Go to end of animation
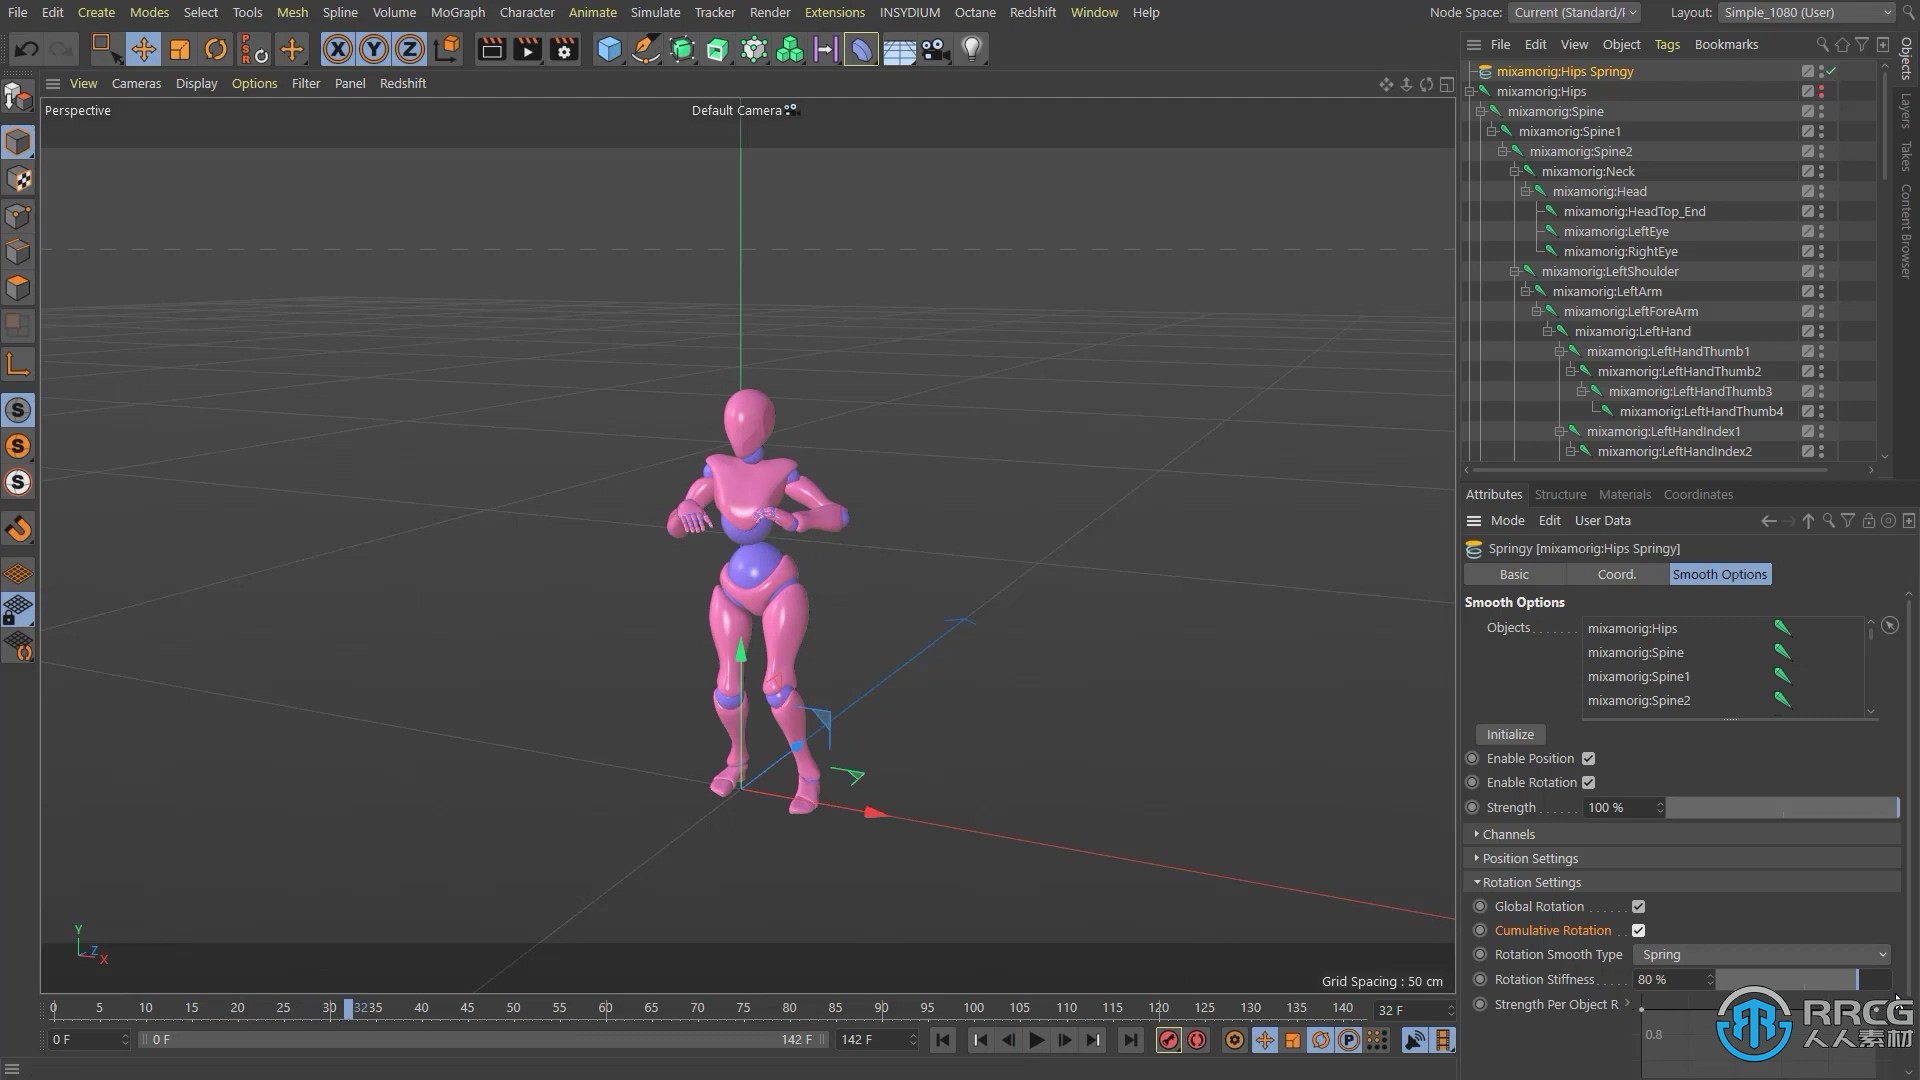The width and height of the screenshot is (1920, 1080). tap(1130, 1040)
